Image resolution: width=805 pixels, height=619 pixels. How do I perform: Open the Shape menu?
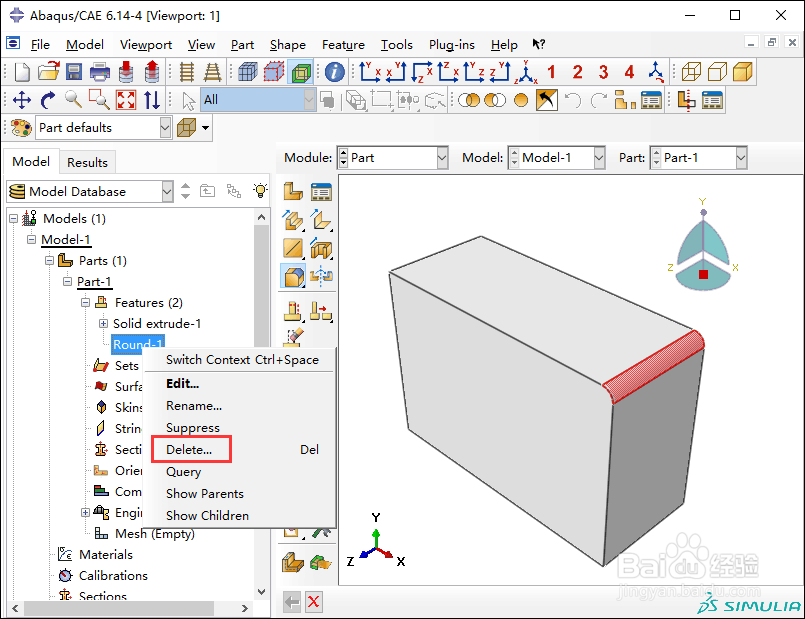(x=288, y=45)
